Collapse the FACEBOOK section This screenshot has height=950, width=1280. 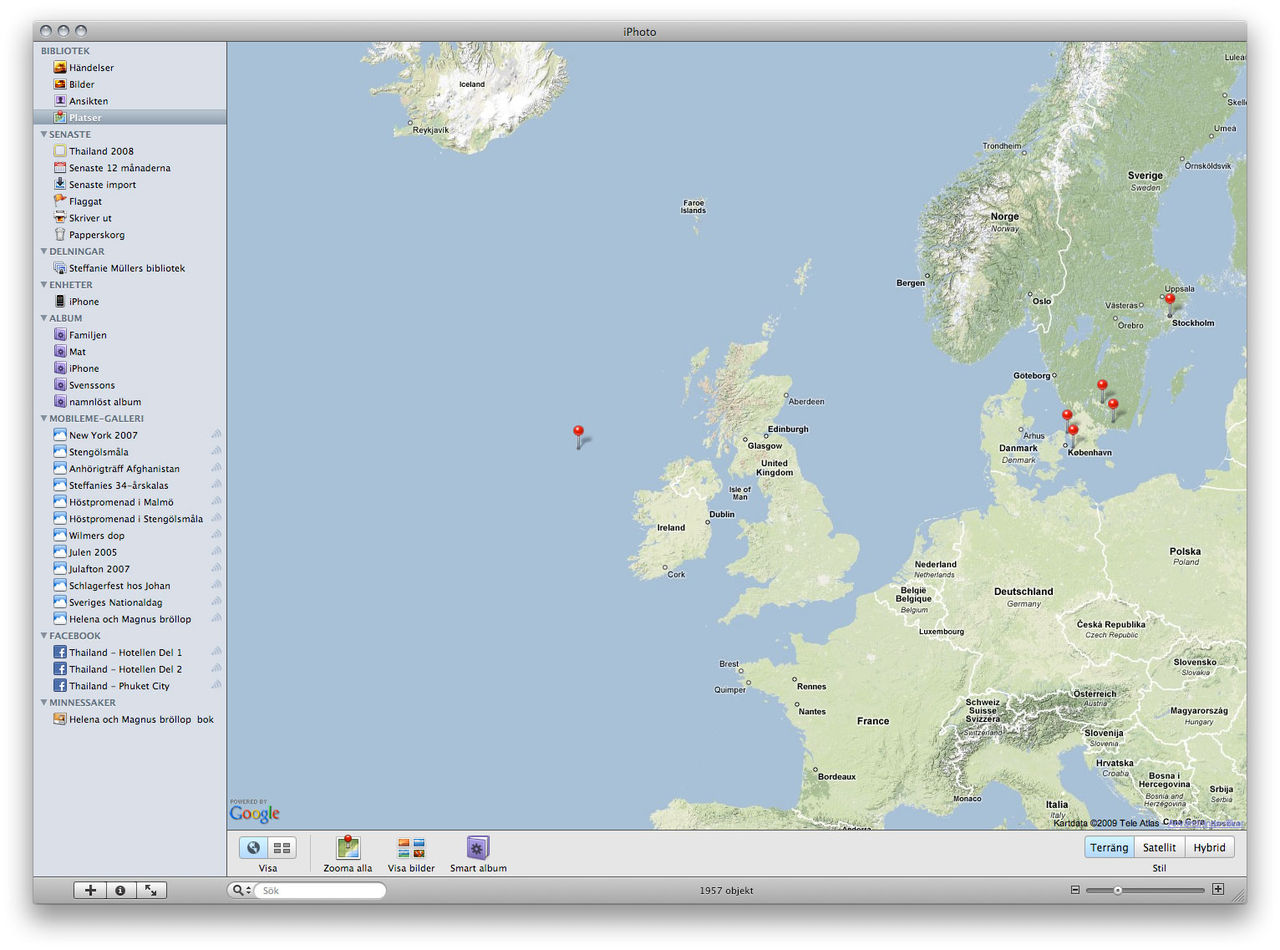click(44, 636)
